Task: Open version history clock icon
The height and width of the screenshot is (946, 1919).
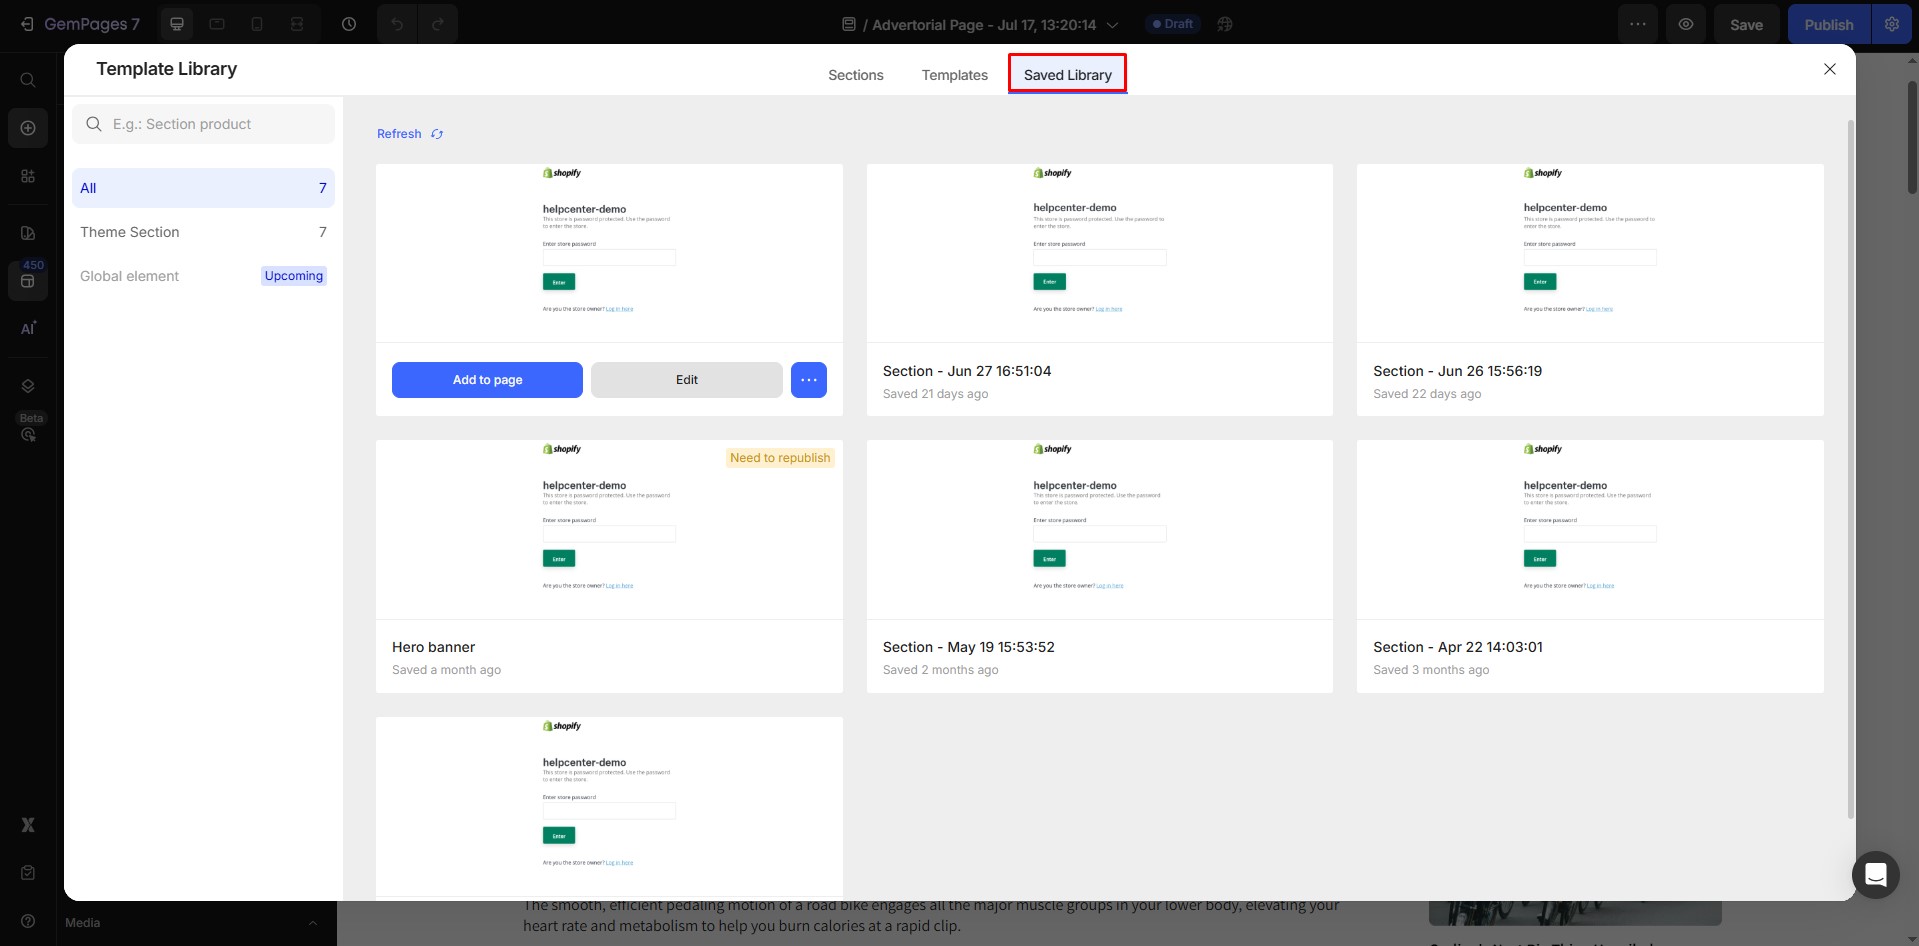Action: (x=349, y=24)
